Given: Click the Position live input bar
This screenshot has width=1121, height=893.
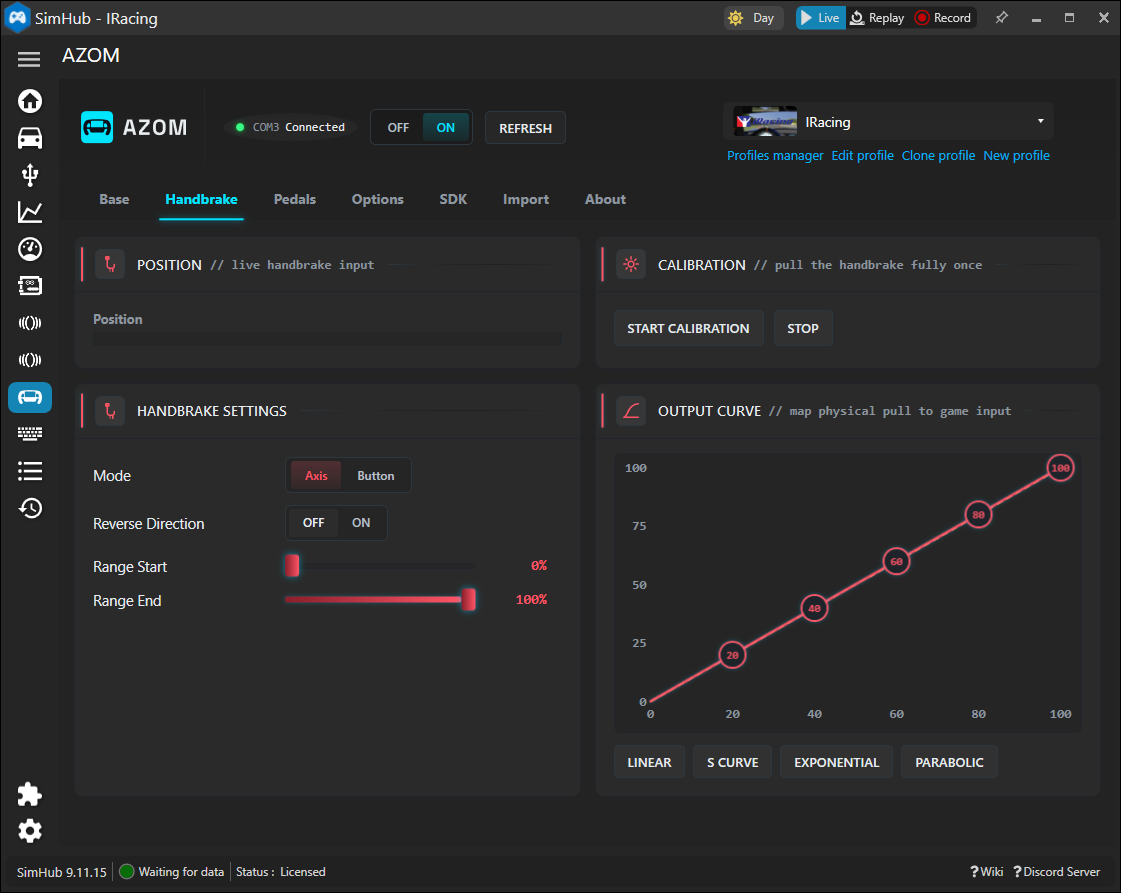Looking at the screenshot, I should [327, 340].
